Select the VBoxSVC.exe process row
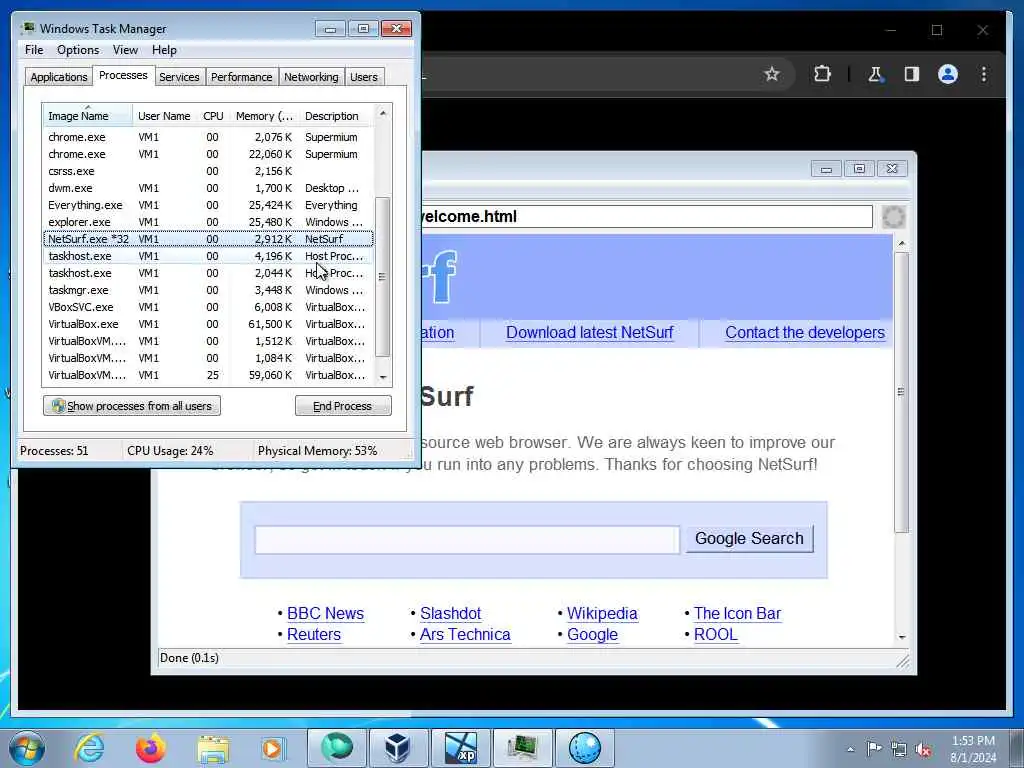1024x768 pixels. point(209,307)
